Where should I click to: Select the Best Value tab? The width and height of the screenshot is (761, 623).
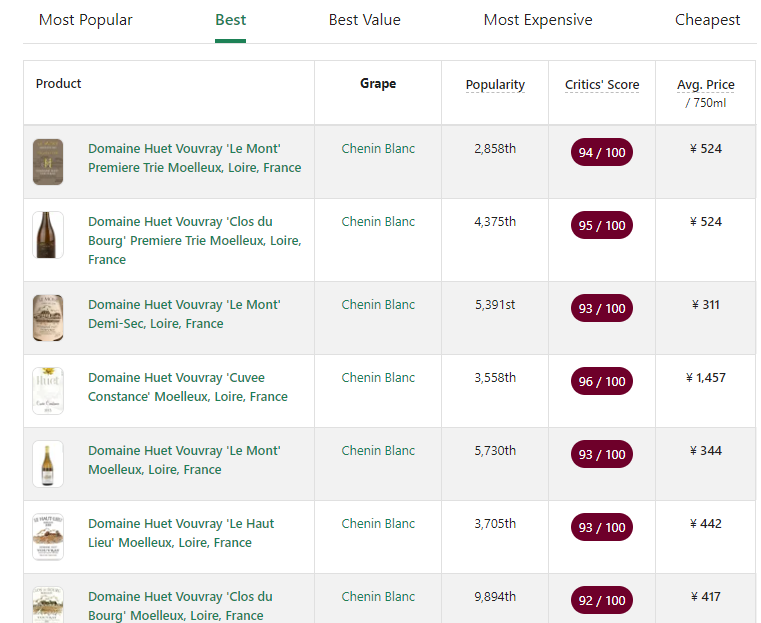click(x=364, y=20)
